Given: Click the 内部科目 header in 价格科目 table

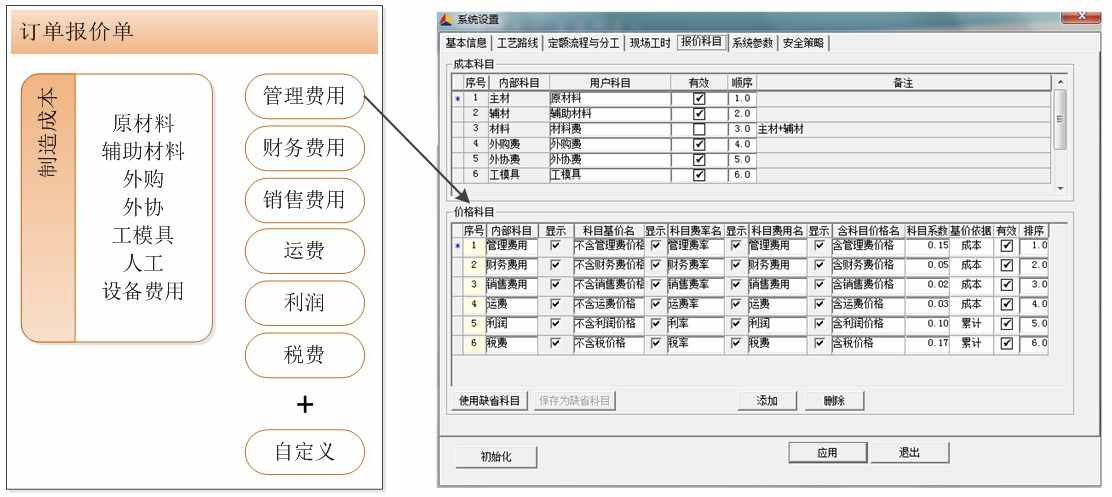Looking at the screenshot, I should coord(511,230).
